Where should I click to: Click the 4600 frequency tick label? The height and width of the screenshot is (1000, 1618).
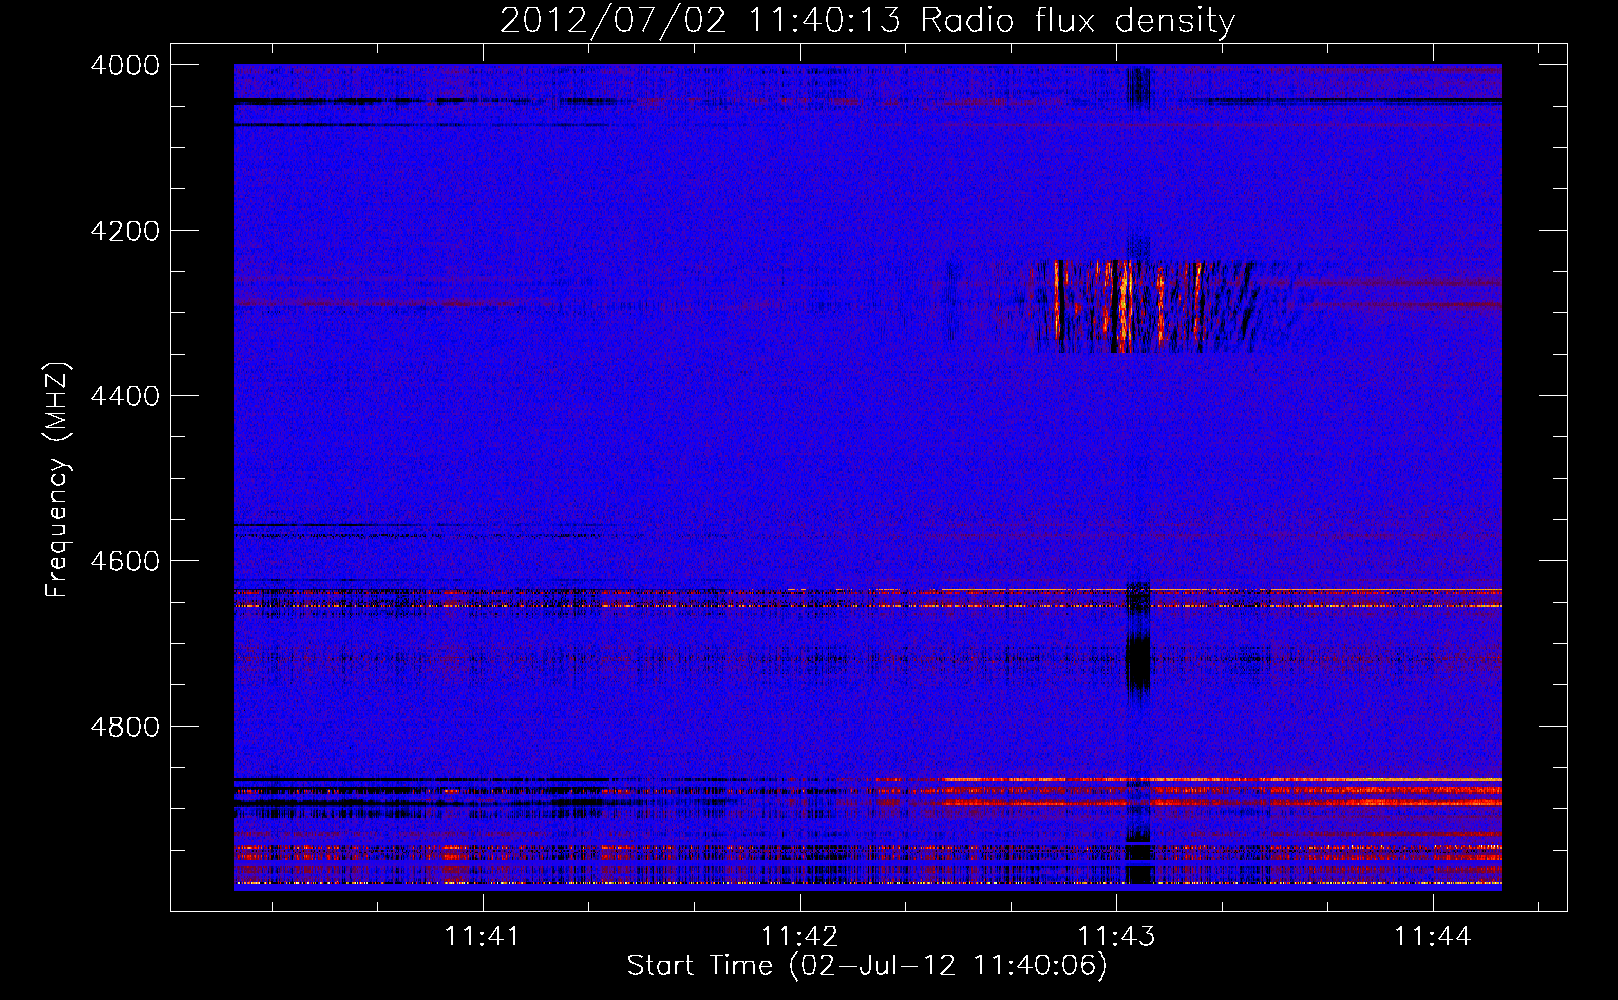coord(125,561)
